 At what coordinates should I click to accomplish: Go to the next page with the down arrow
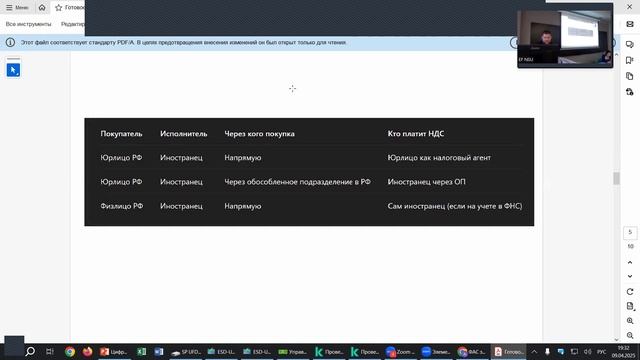click(x=630, y=276)
